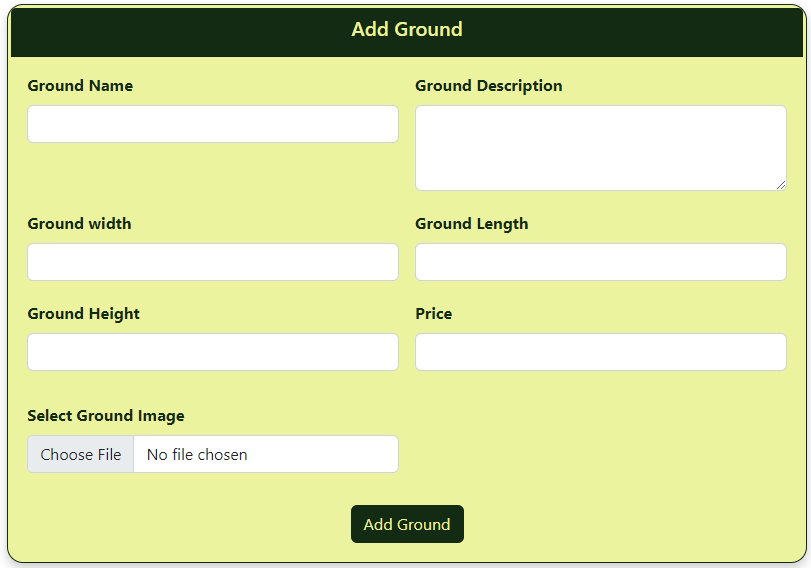811x568 pixels.
Task: Click the "Ground Length" label
Action: pyautogui.click(x=472, y=224)
